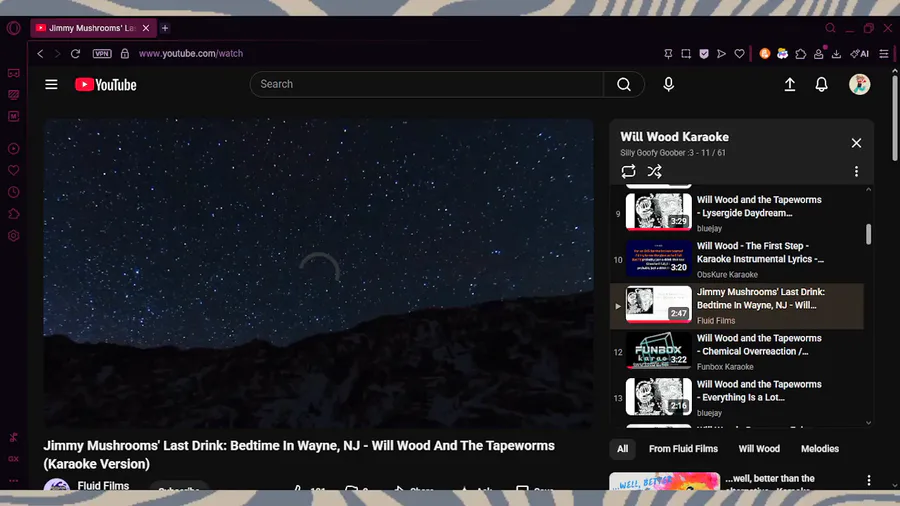Add page to bookmarks with heart icon

[739, 53]
